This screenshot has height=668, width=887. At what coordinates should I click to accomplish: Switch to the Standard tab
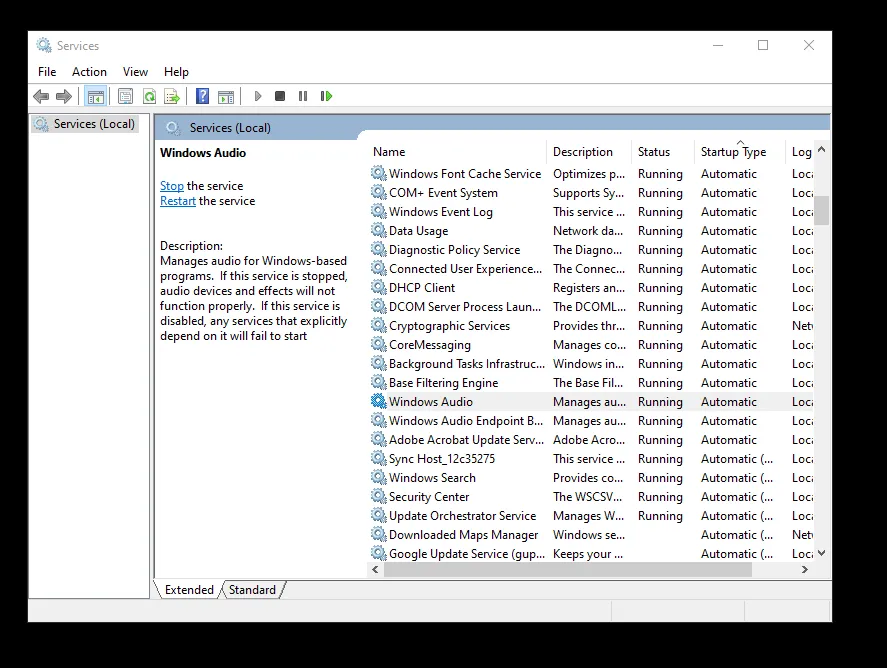(252, 590)
